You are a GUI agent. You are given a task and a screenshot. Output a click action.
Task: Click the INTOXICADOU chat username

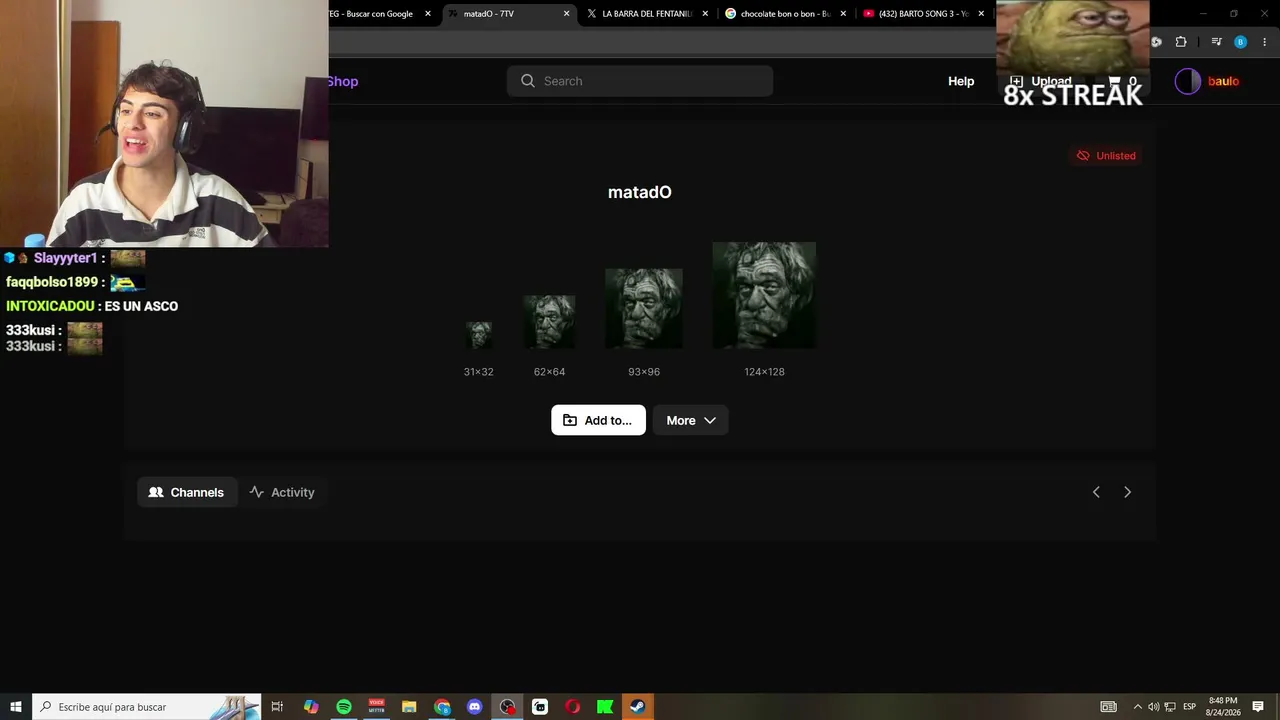(x=50, y=306)
